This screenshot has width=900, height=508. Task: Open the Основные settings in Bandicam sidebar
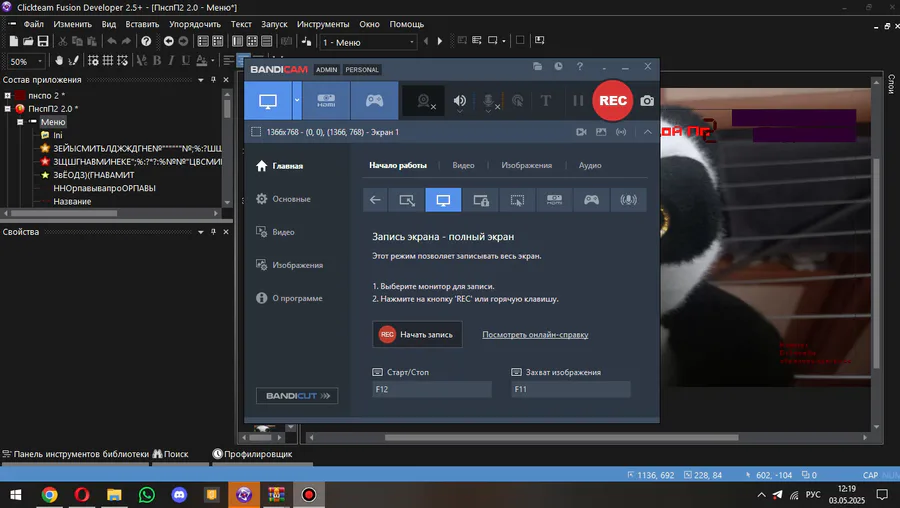coord(284,199)
